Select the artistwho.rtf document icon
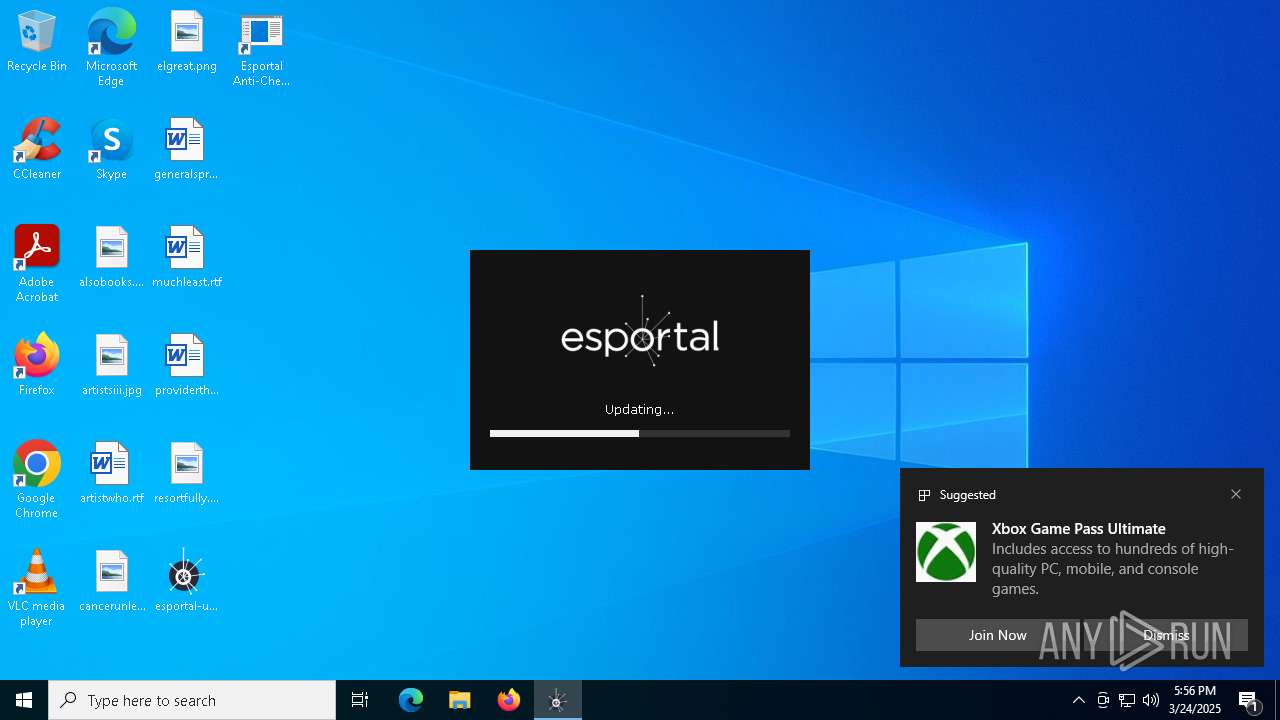The height and width of the screenshot is (720, 1280). coord(112,474)
